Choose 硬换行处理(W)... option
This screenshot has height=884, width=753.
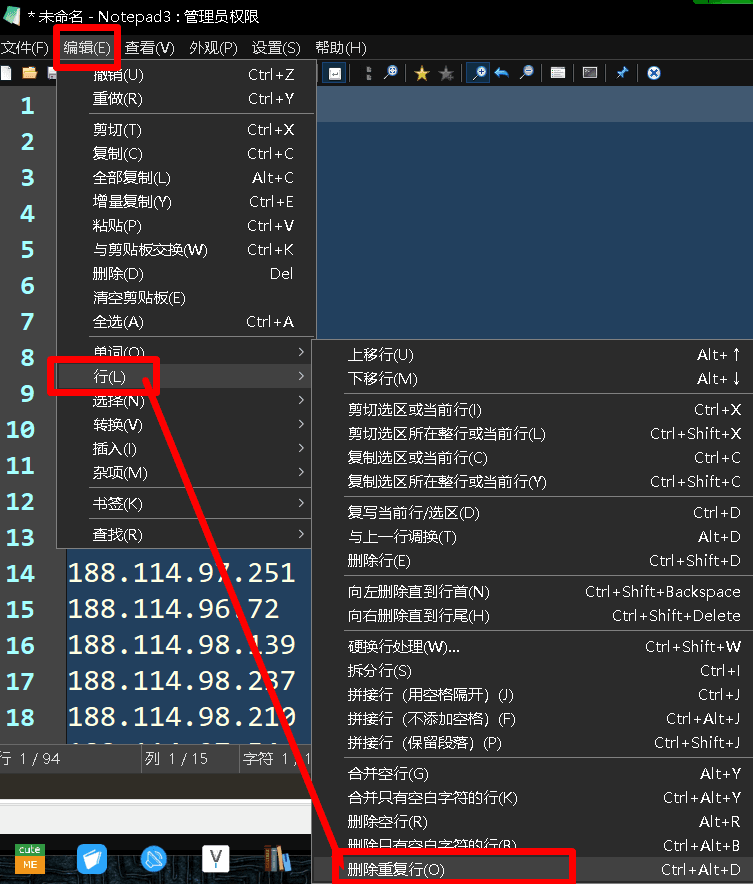point(403,647)
